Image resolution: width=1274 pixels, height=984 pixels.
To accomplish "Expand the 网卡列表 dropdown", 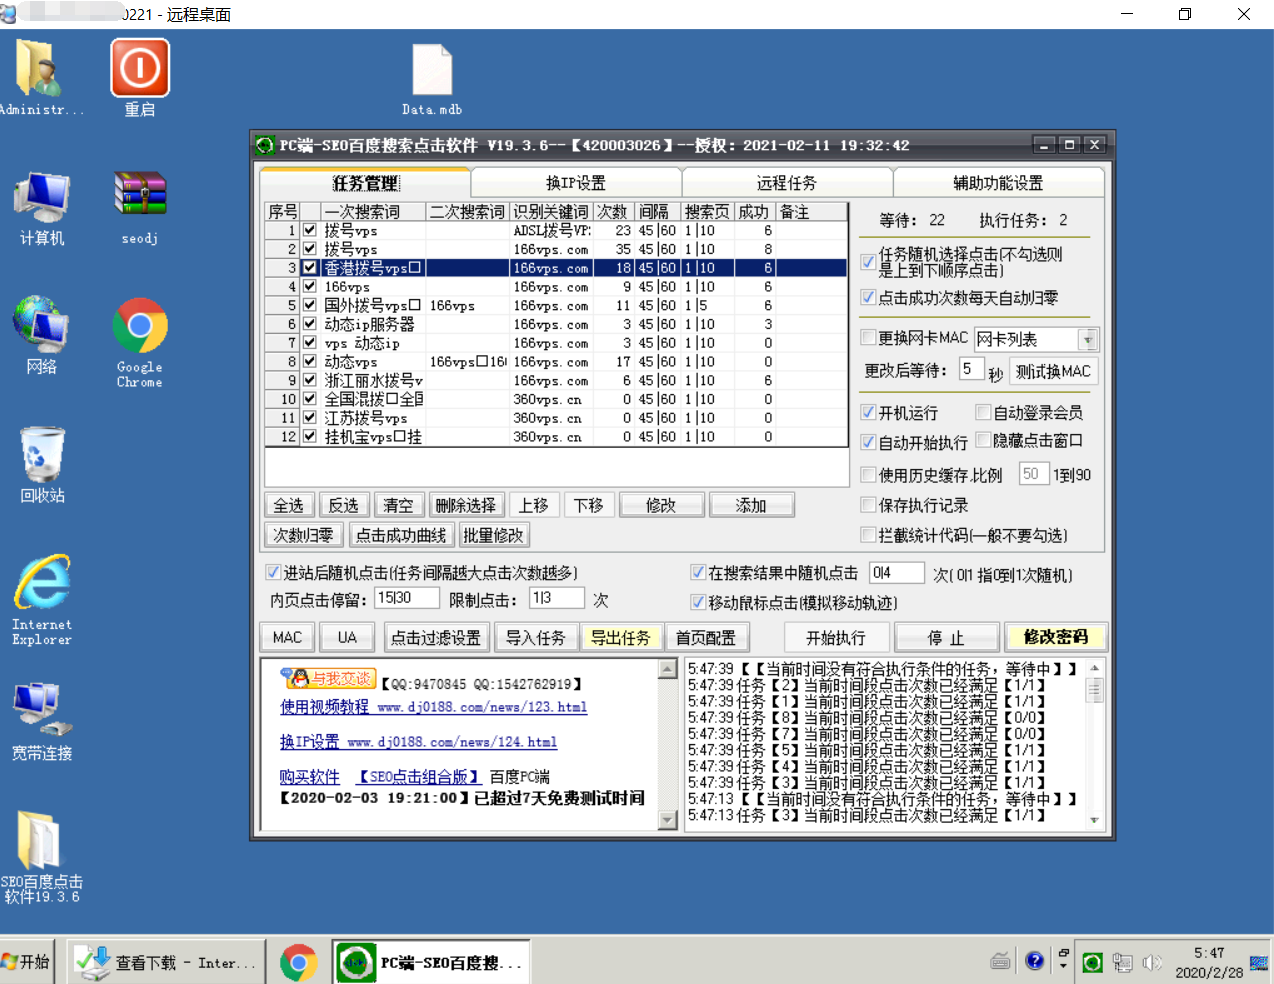I will click(1088, 340).
